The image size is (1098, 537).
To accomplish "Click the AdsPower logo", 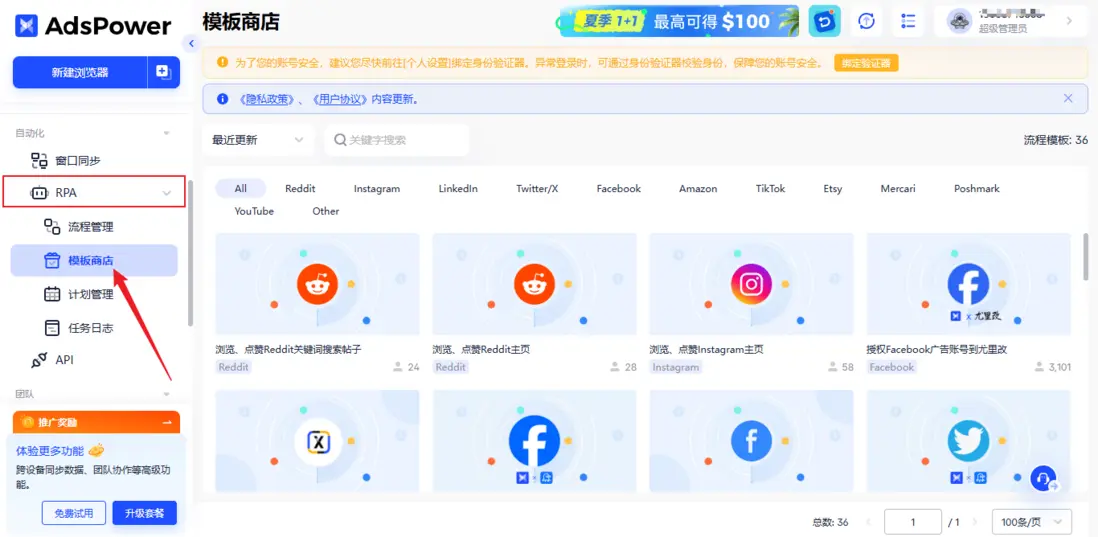I will [x=92, y=26].
